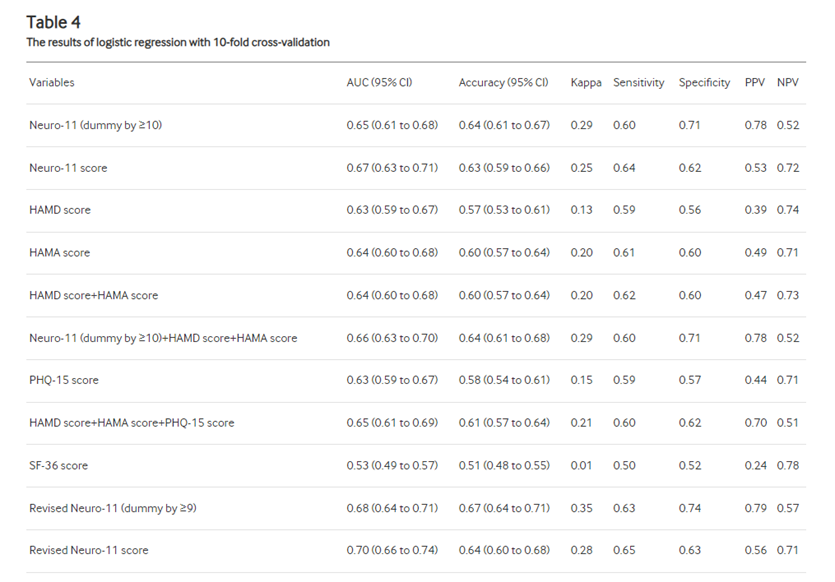Select the Variables column header
835x582 pixels.
pos(52,83)
